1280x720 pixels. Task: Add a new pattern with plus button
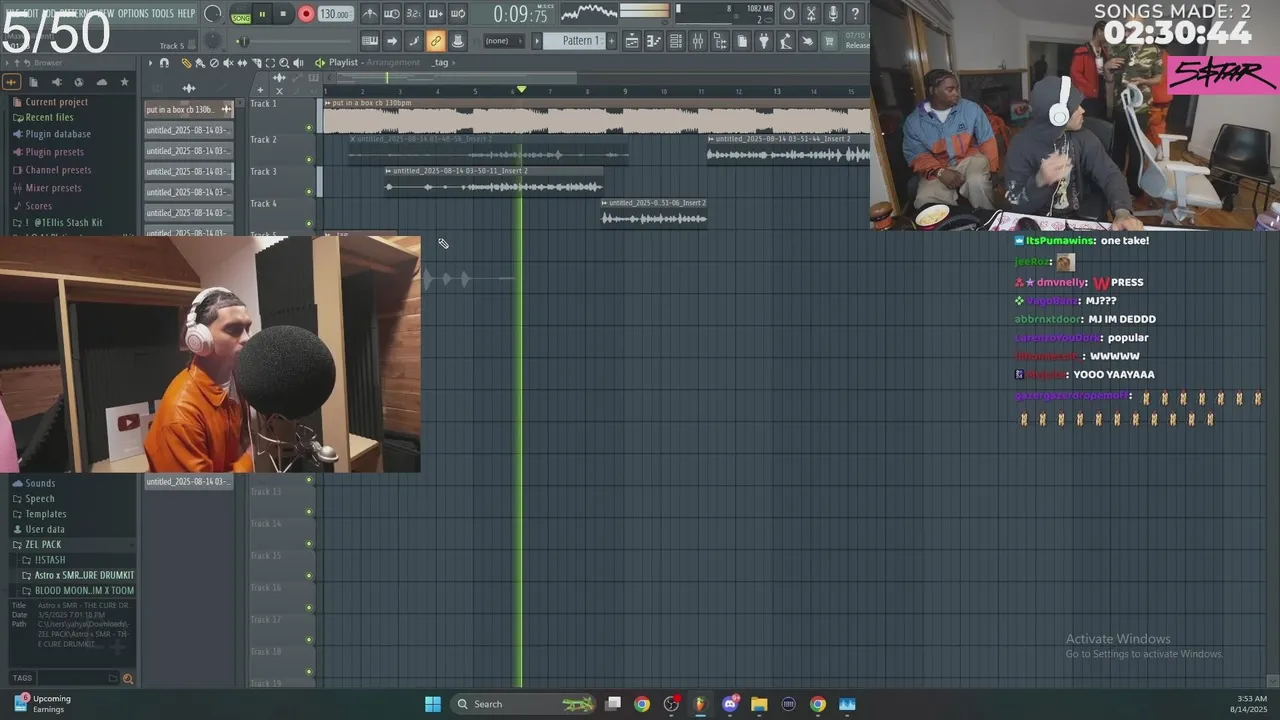pyautogui.click(x=612, y=41)
